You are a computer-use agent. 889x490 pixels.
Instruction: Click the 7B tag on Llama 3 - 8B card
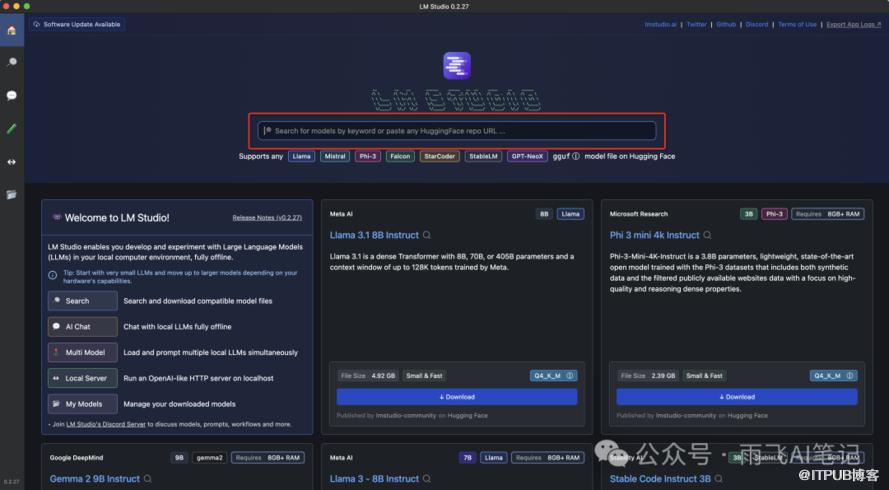(467, 458)
